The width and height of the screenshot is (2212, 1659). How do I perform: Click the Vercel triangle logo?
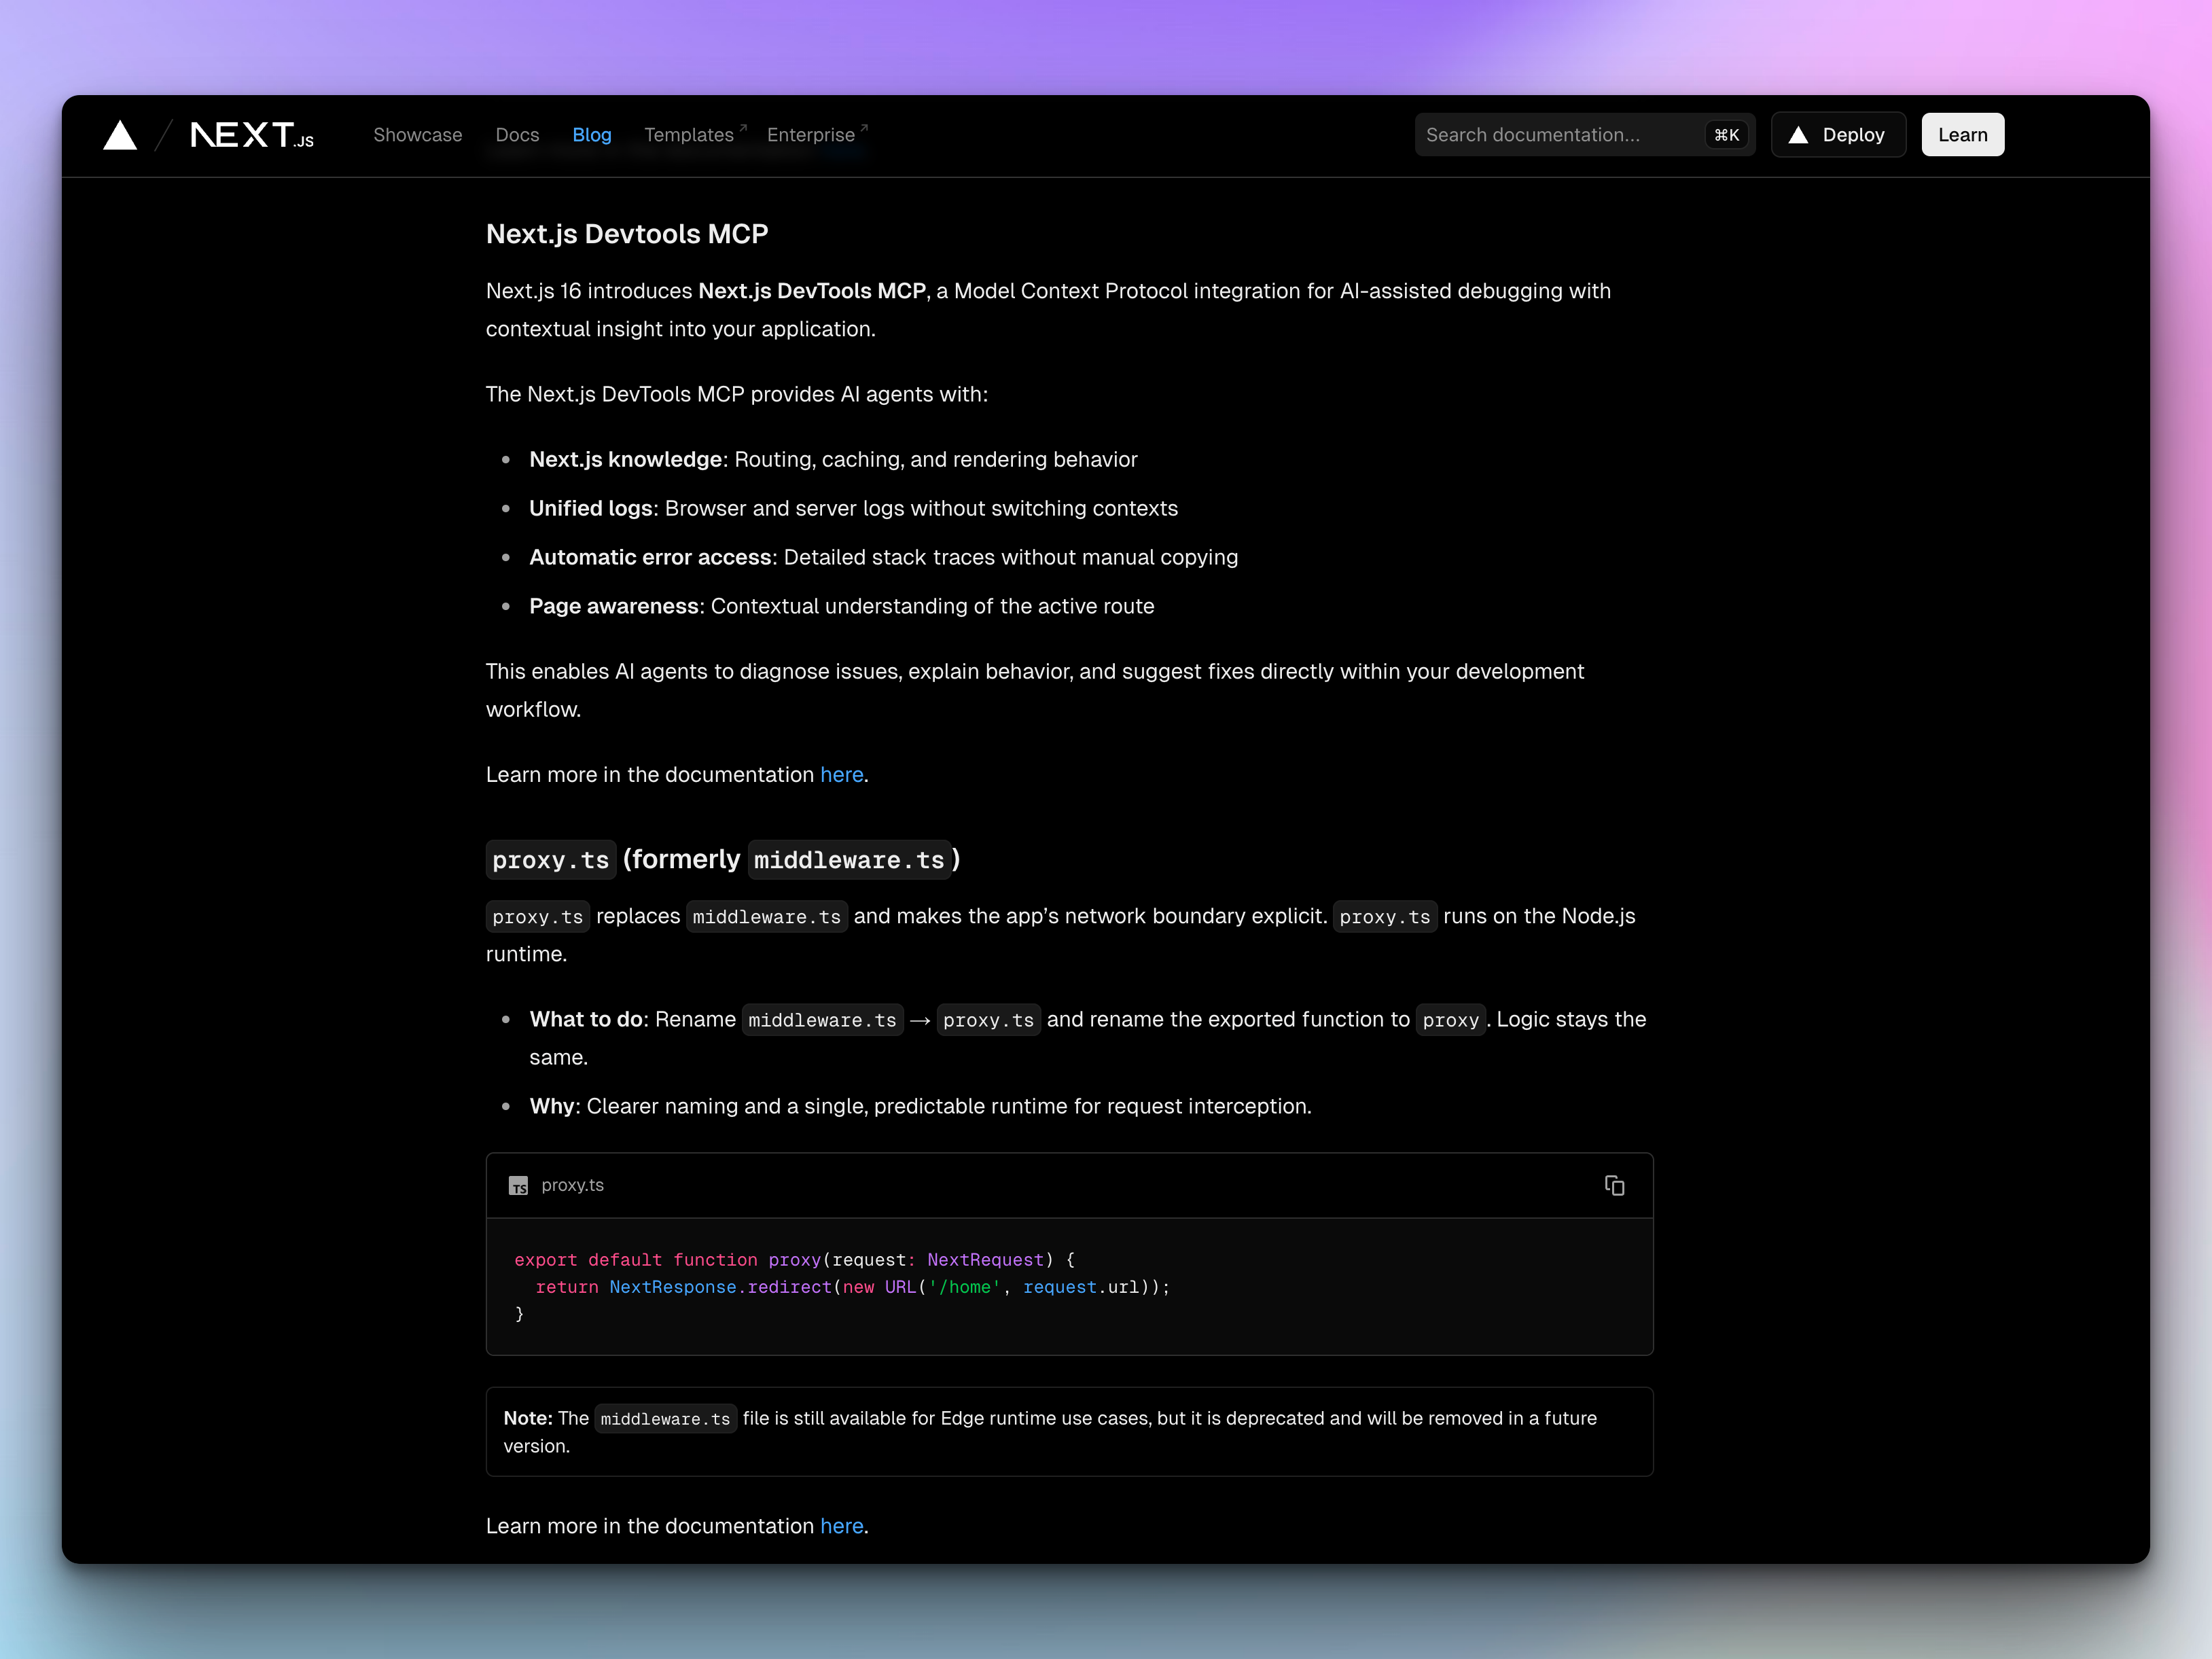[x=121, y=135]
